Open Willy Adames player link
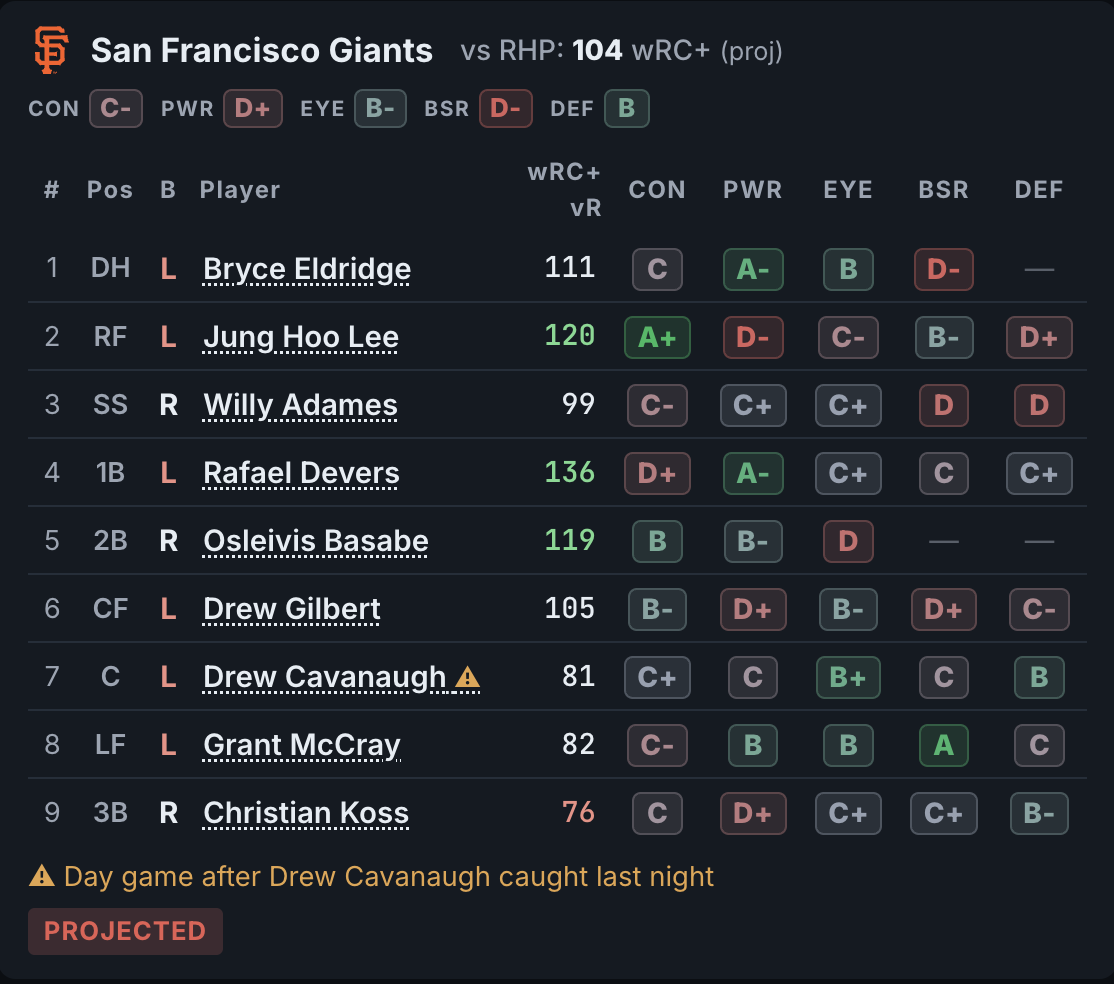Image resolution: width=1114 pixels, height=984 pixels. pos(300,405)
